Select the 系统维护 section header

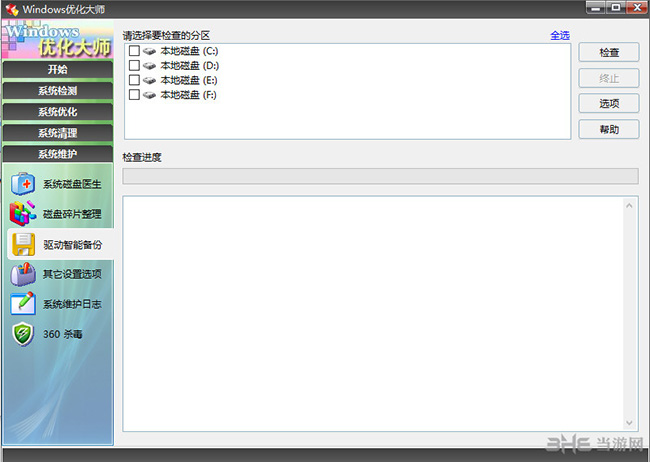click(x=58, y=154)
